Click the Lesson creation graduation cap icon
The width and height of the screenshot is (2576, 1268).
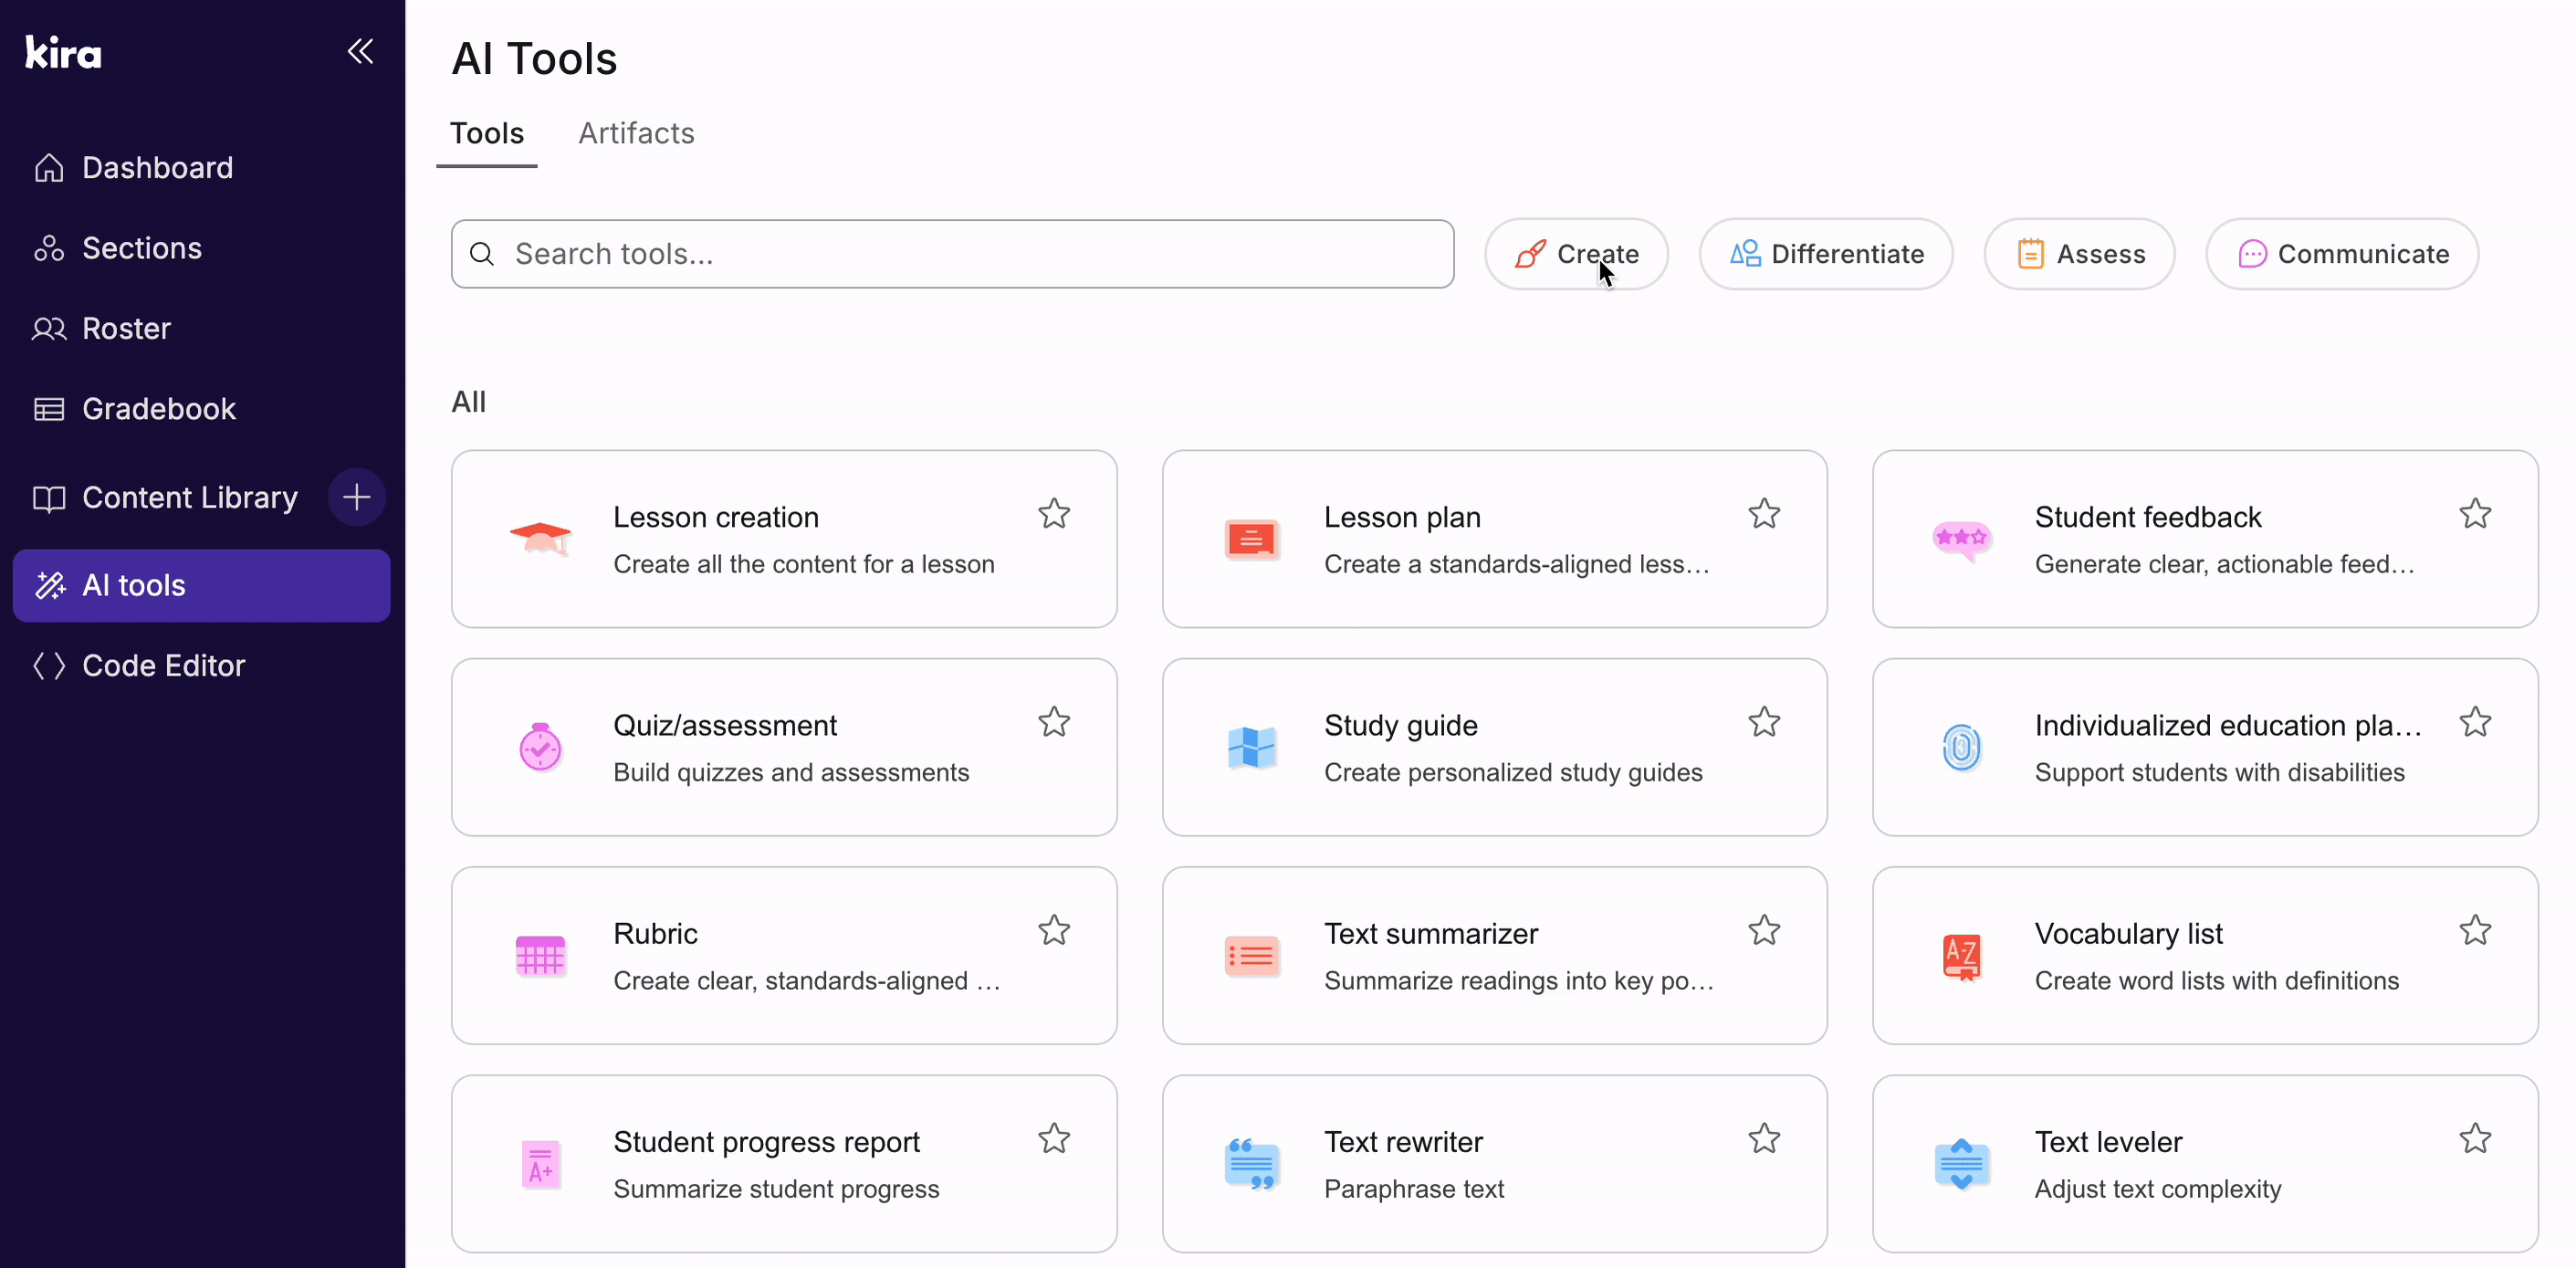click(541, 539)
